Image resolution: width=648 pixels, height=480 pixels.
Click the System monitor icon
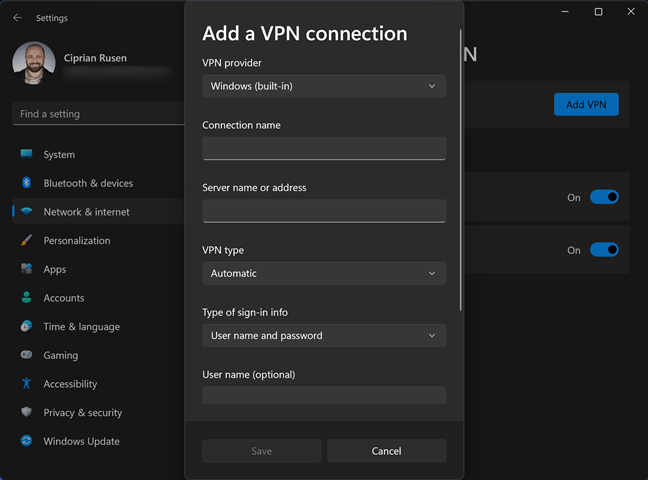[x=26, y=154]
